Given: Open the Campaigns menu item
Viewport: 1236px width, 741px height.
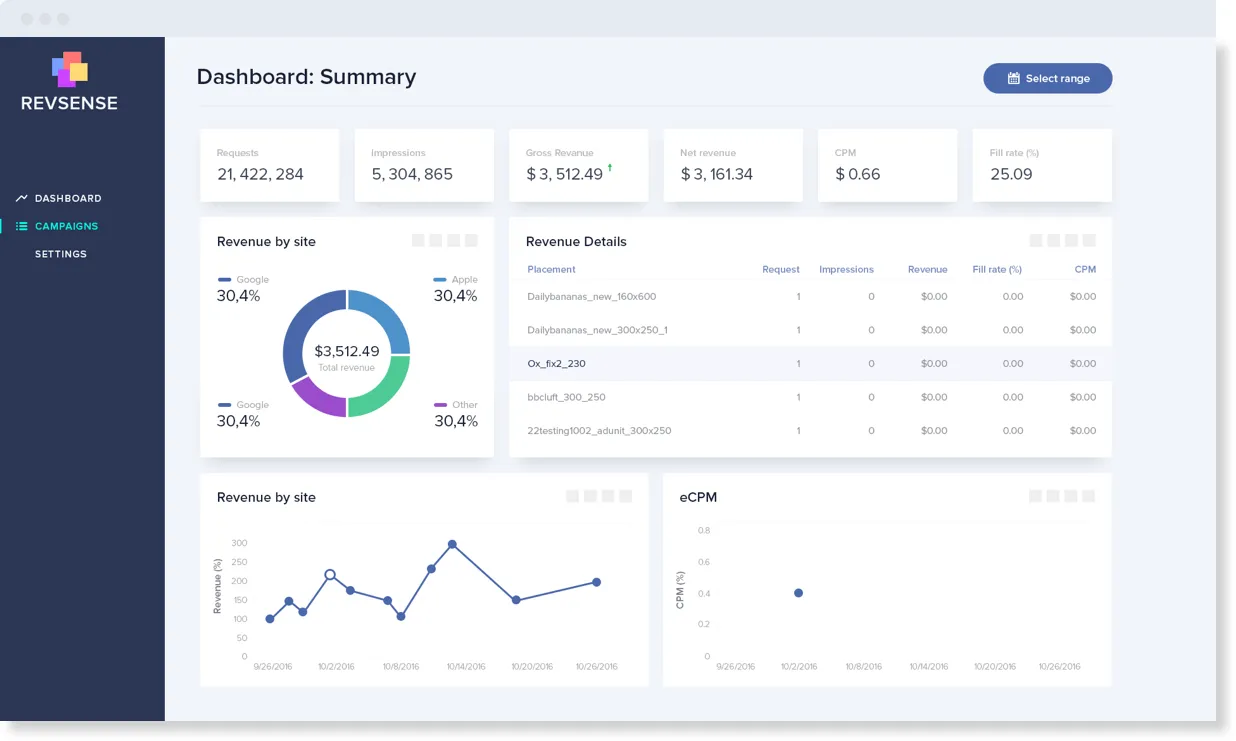Looking at the screenshot, I should 66,226.
